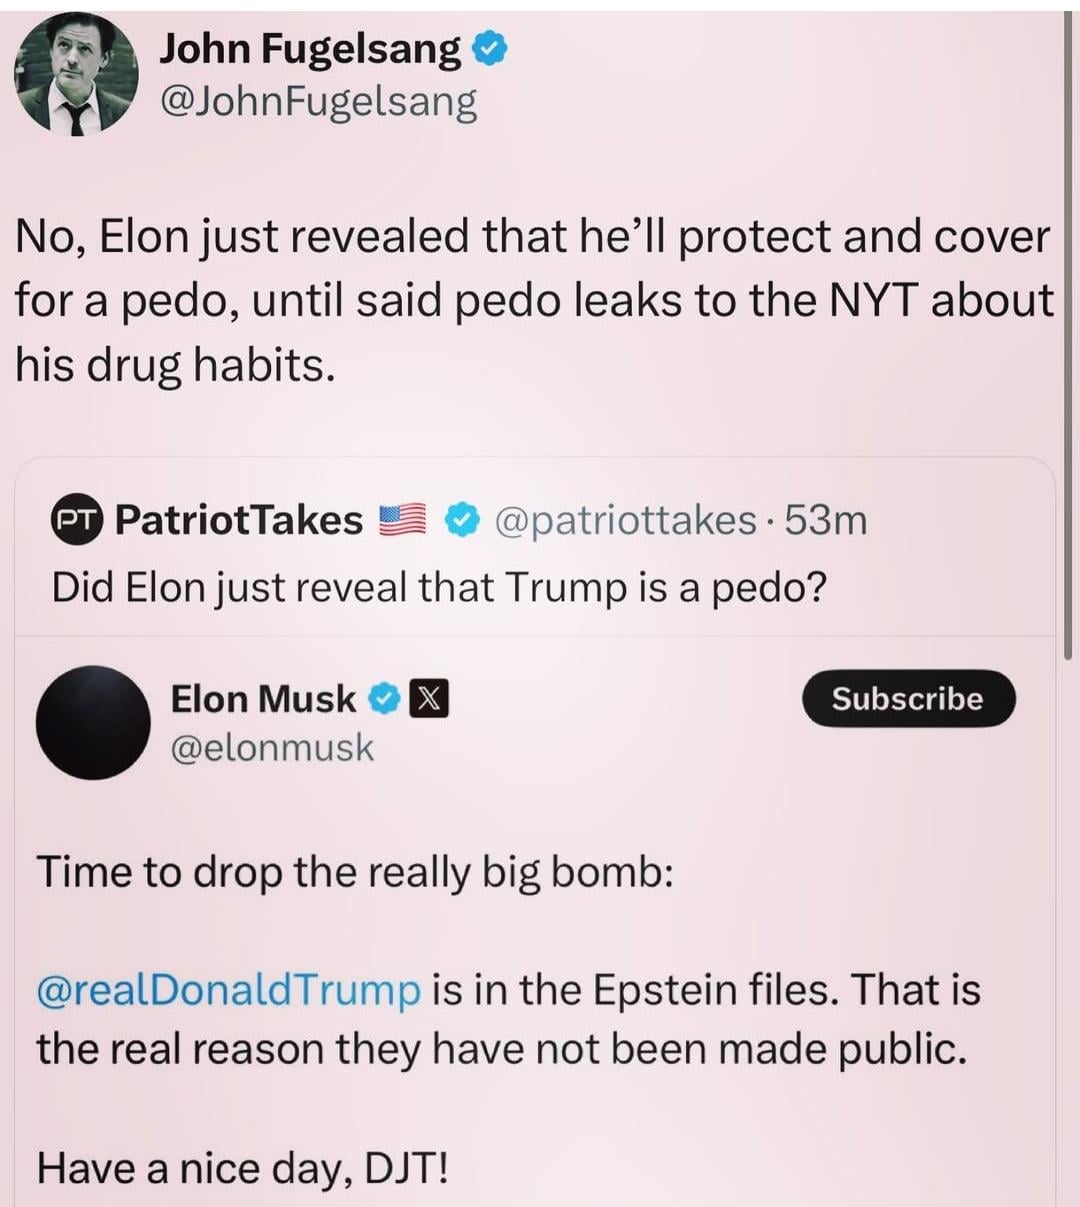Follow the @realDonaldTrump mention link
Screen dimensions: 1080x1207
[229, 990]
